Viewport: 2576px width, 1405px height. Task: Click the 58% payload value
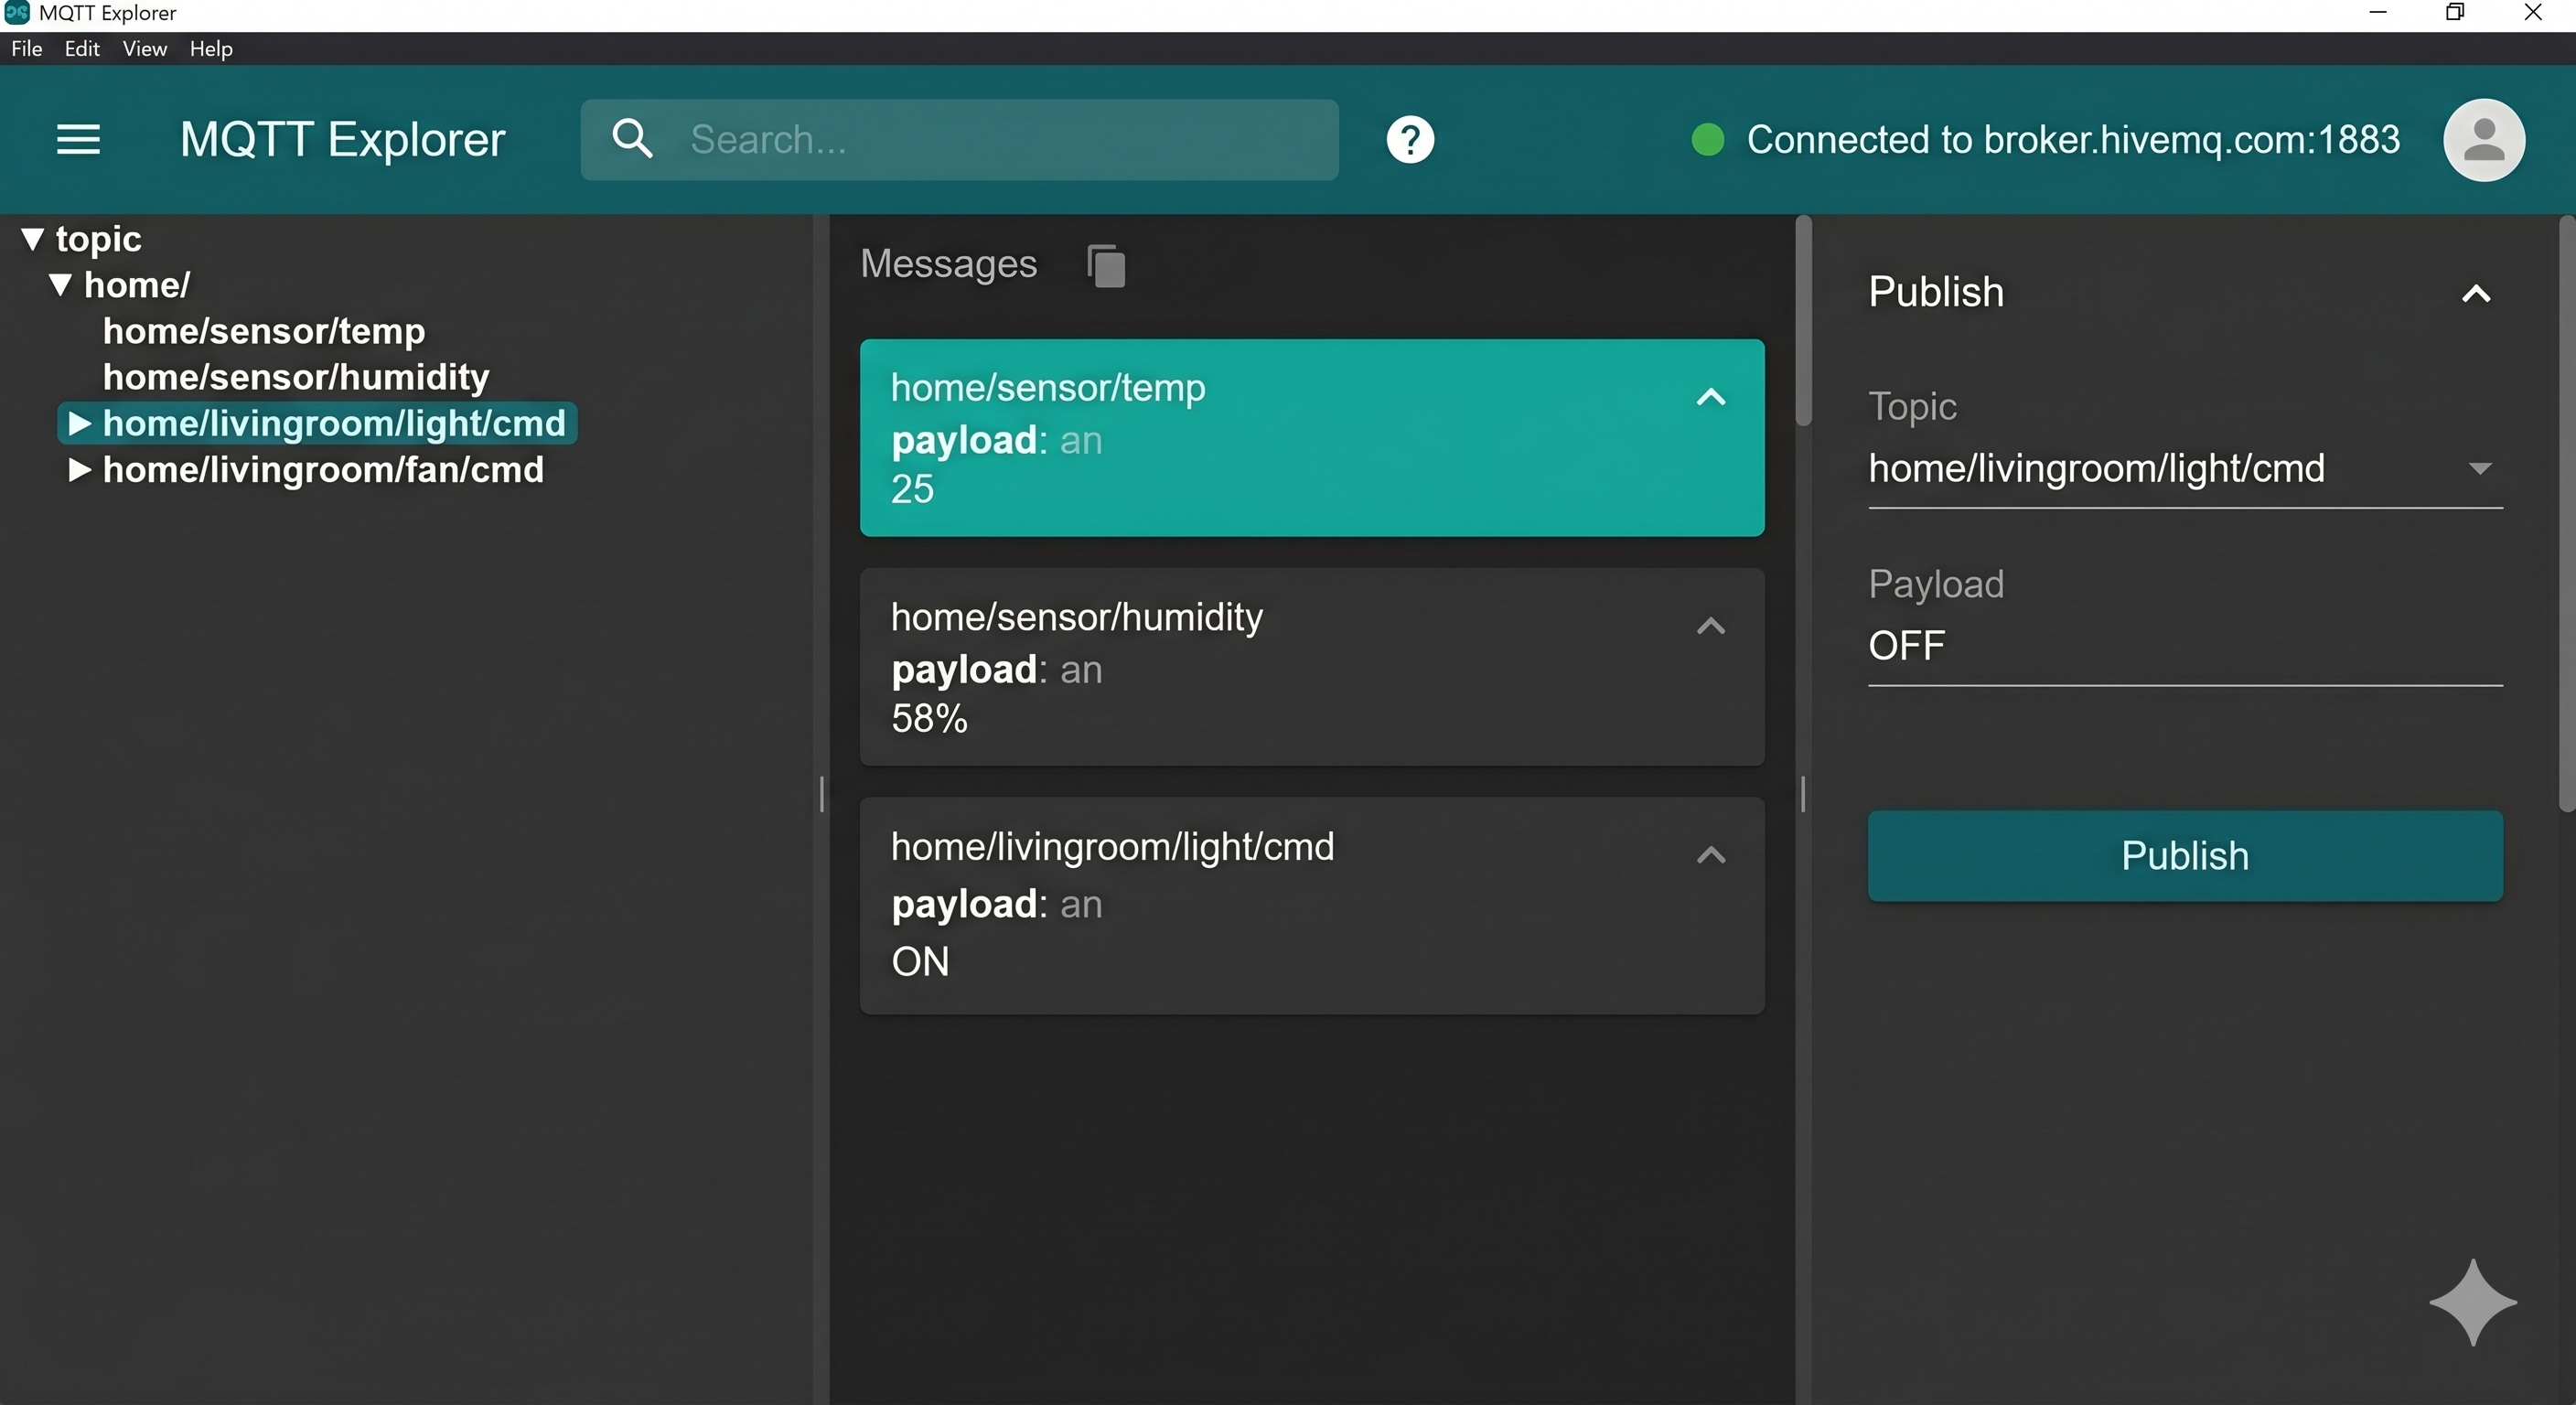(929, 718)
